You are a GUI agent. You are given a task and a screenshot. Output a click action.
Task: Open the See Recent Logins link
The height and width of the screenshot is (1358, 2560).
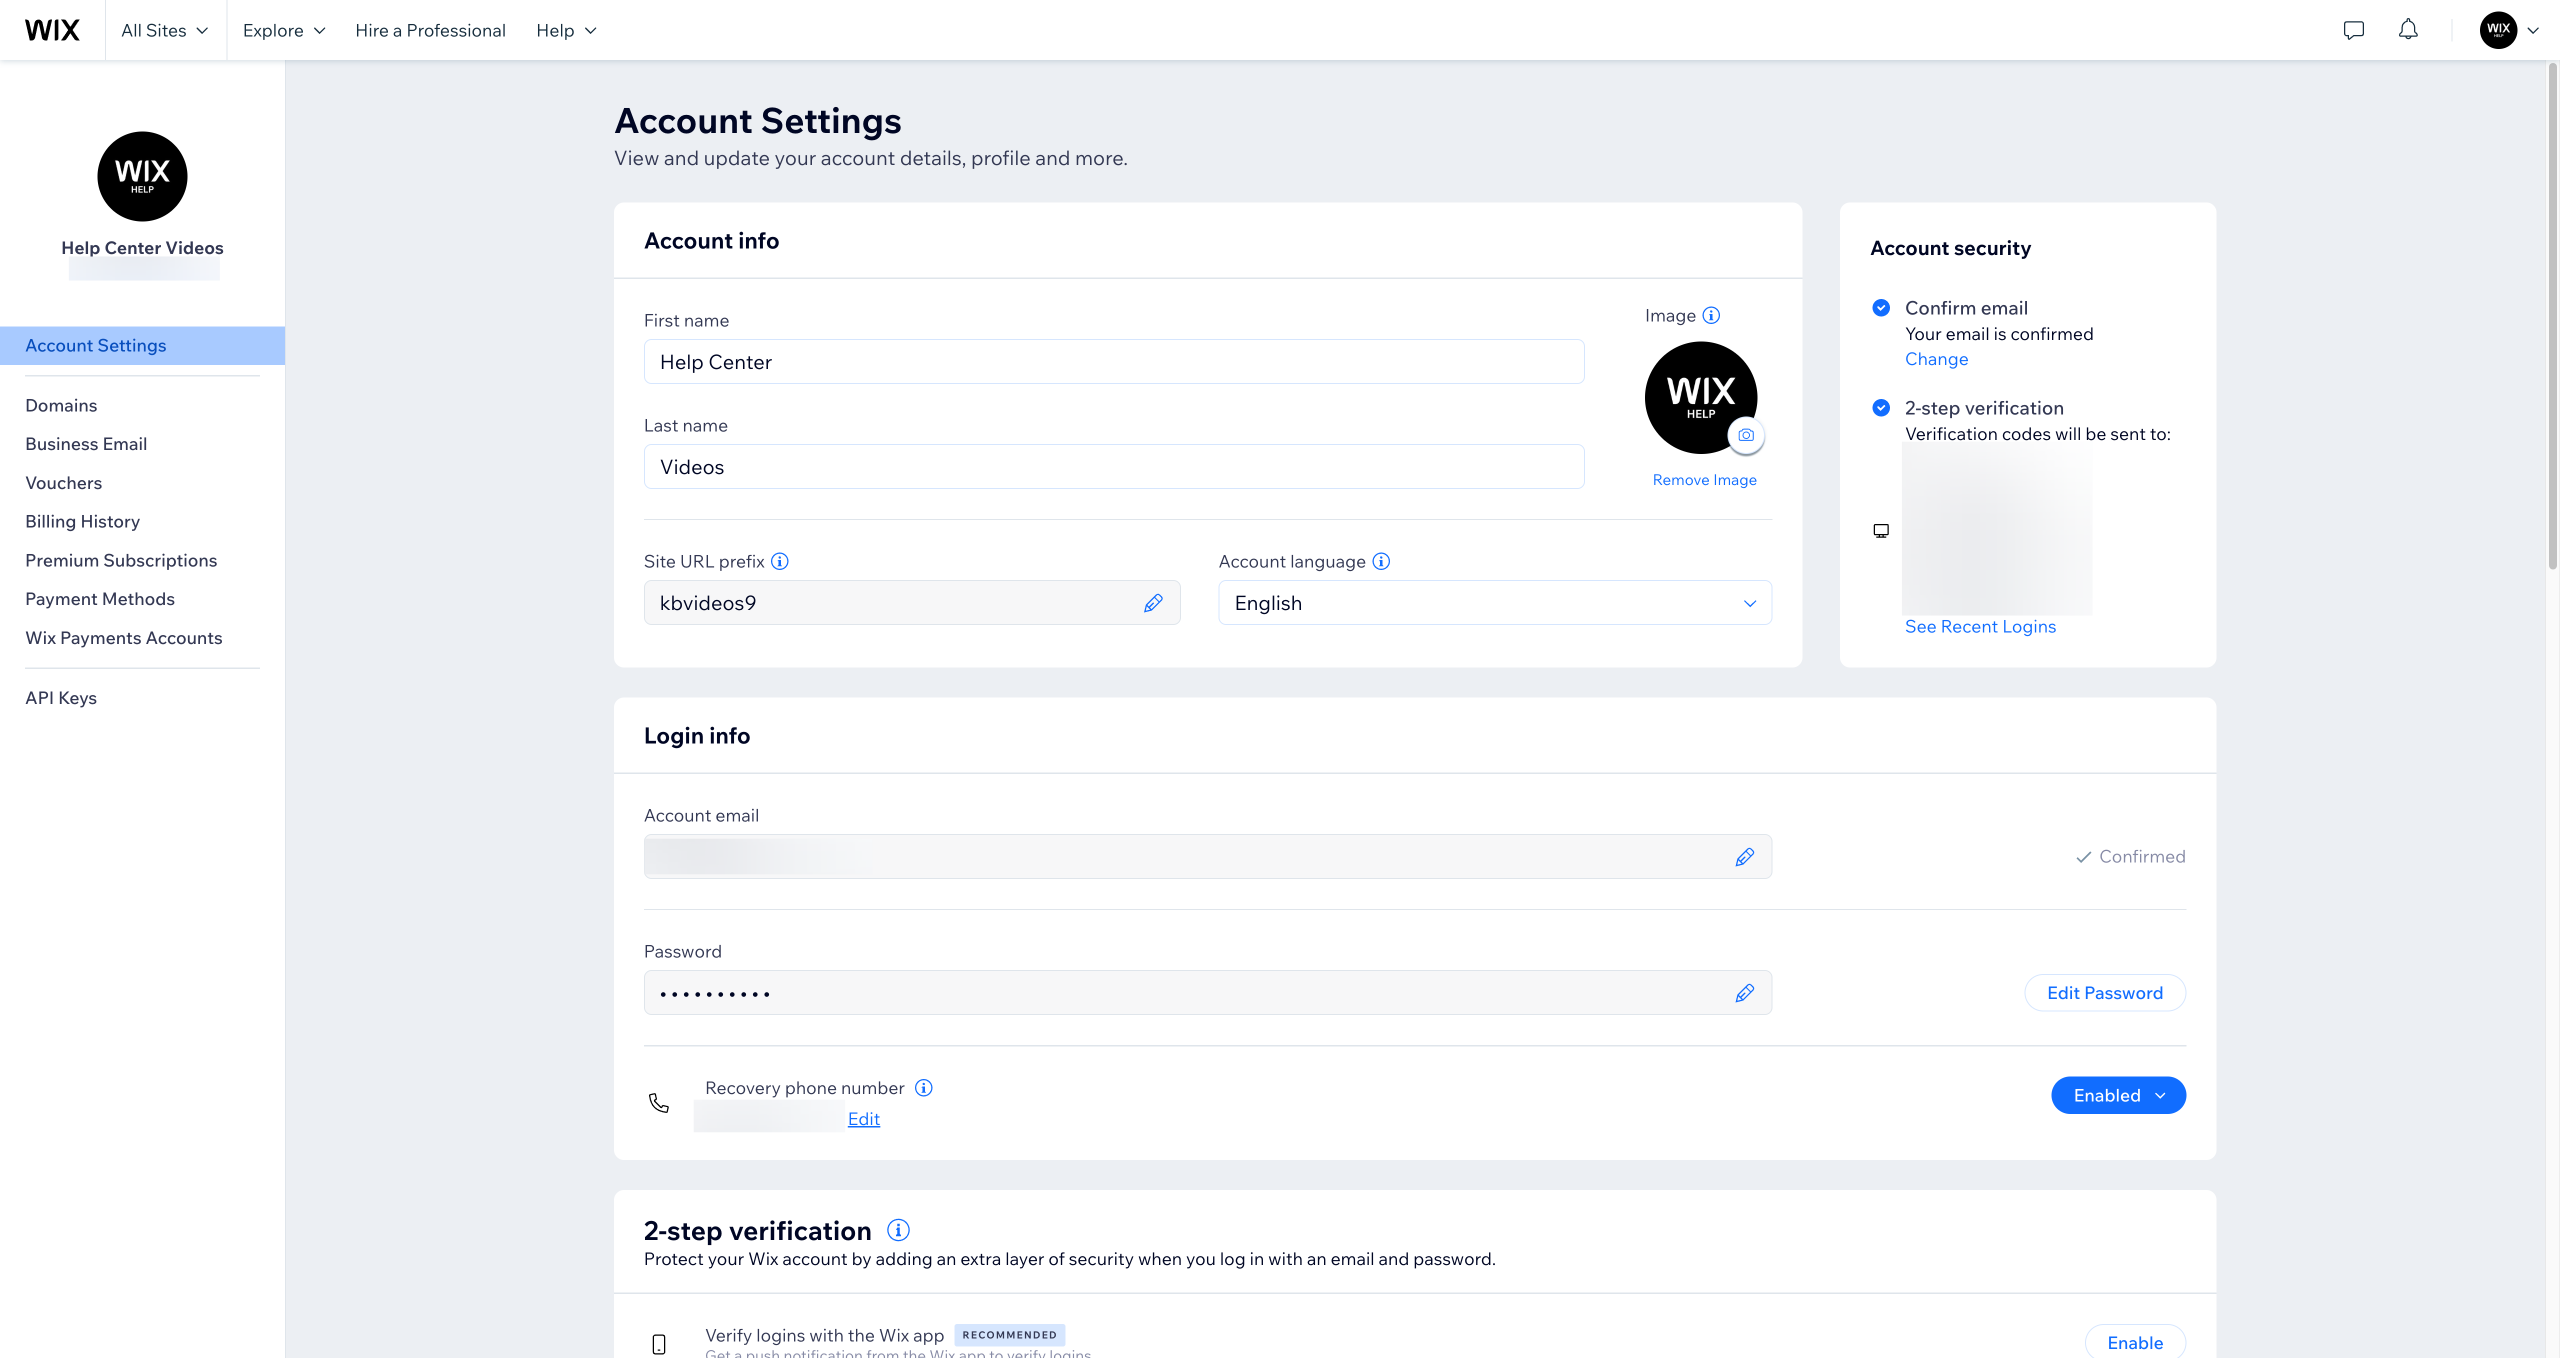(1980, 627)
